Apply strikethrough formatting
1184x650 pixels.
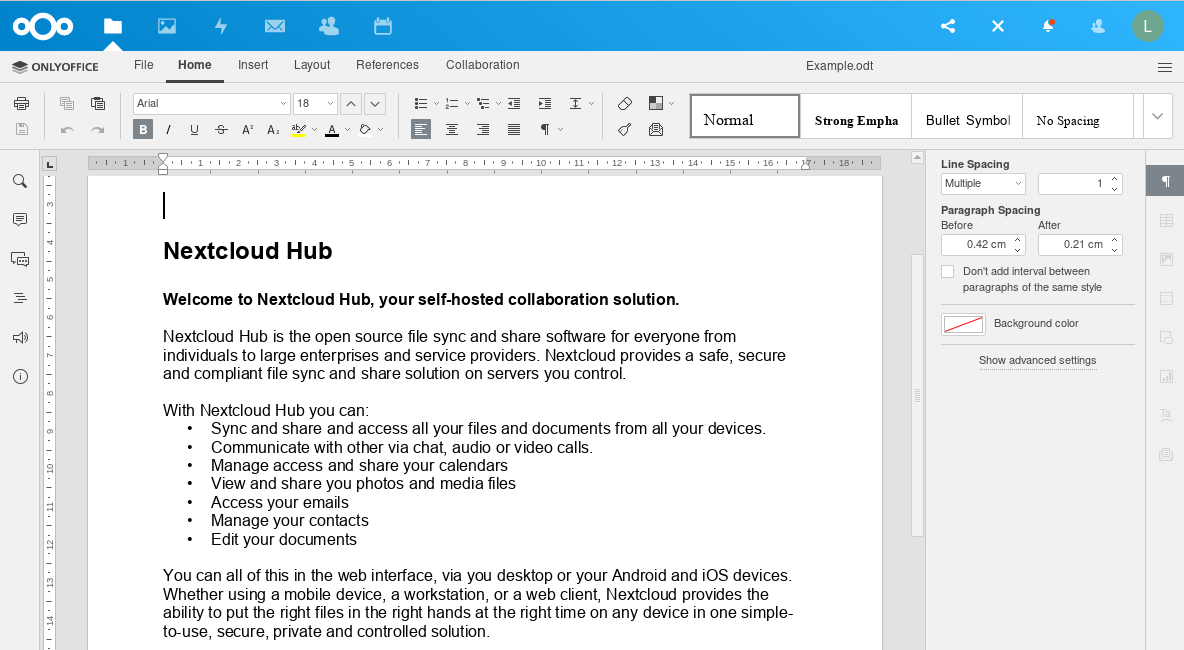click(x=221, y=129)
